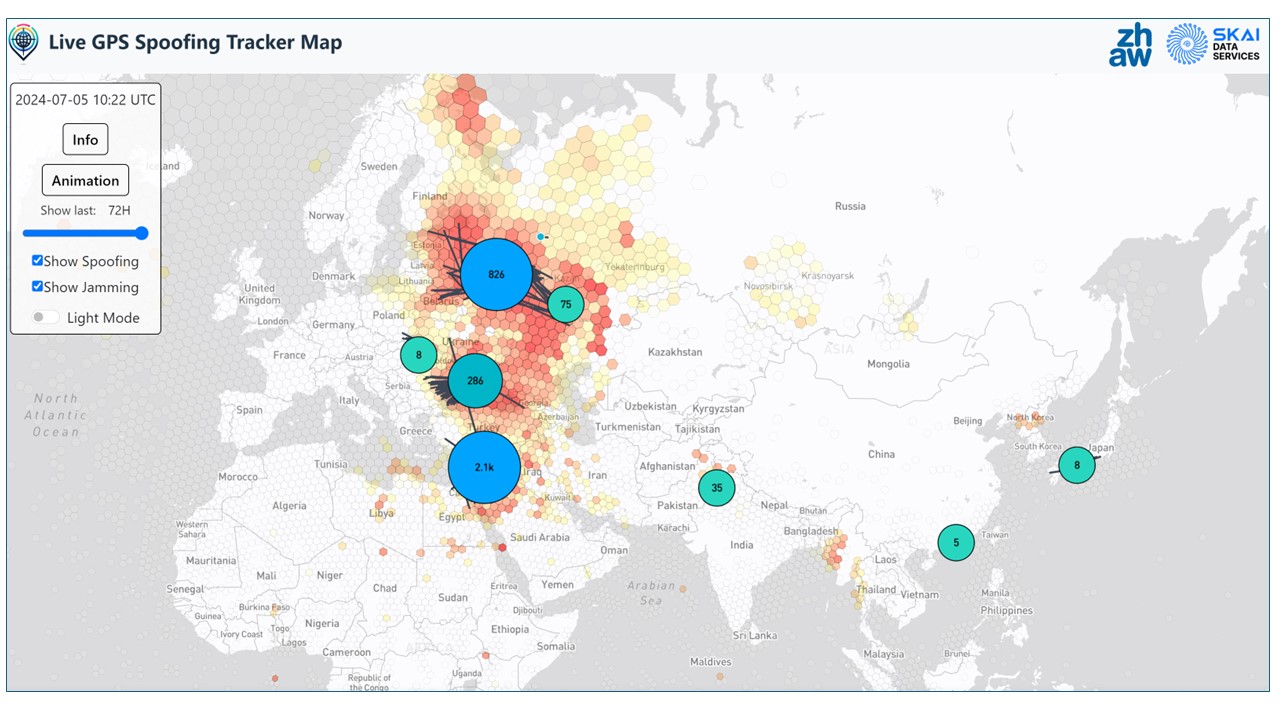Open the 8 cluster marker near Japan
The width and height of the screenshot is (1280, 720).
click(1076, 464)
